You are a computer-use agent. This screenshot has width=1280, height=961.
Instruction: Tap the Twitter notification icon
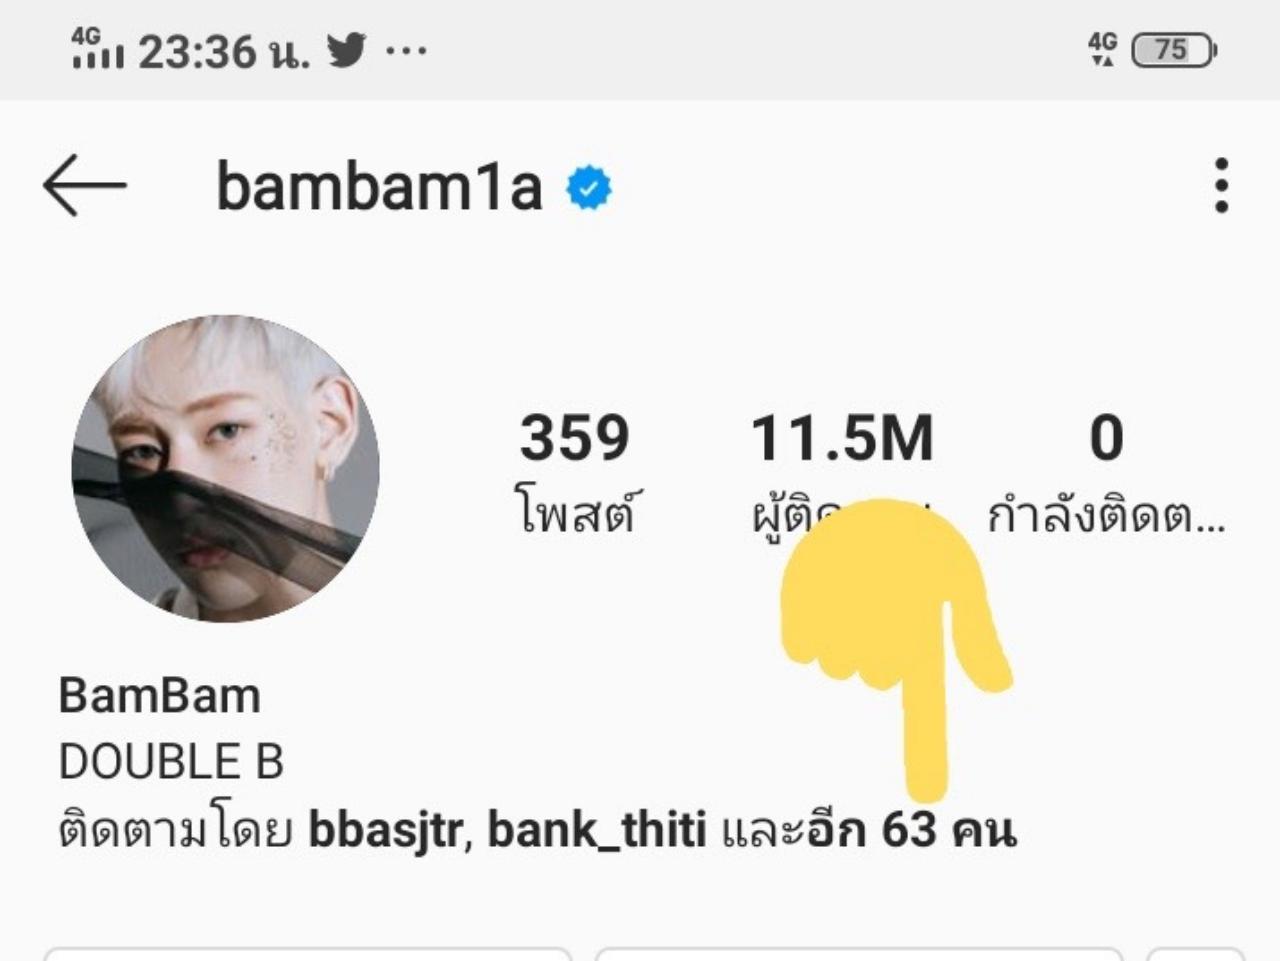(347, 50)
